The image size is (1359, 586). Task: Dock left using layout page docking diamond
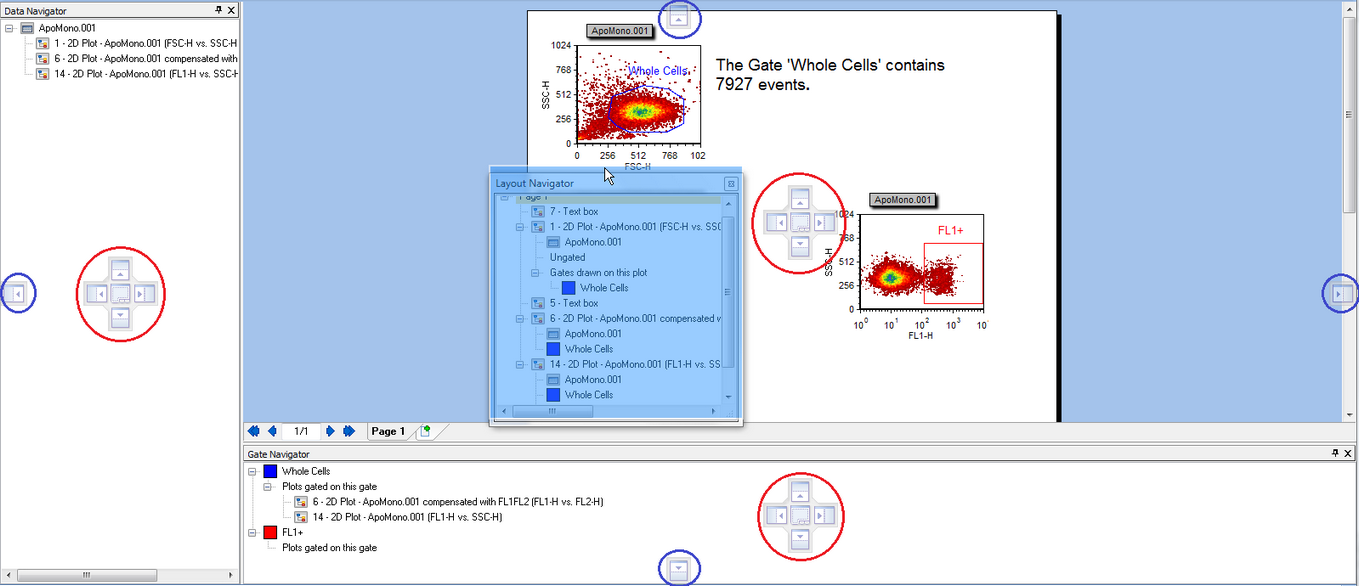pos(776,223)
